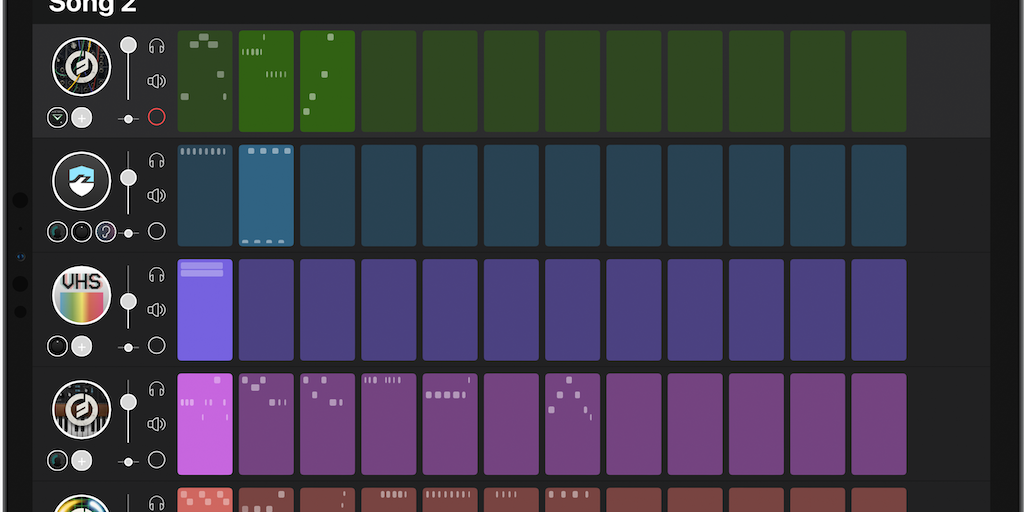1024x512 pixels.
Task: Open the black knob effect on the blue track
Action: click(x=82, y=232)
